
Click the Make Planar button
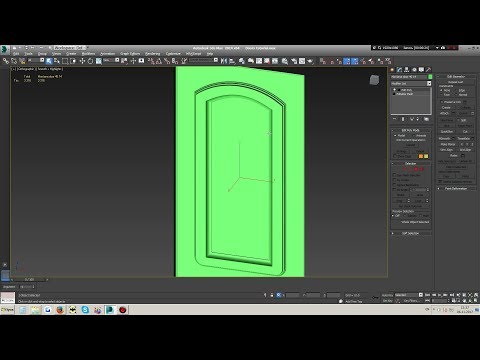(x=448, y=144)
